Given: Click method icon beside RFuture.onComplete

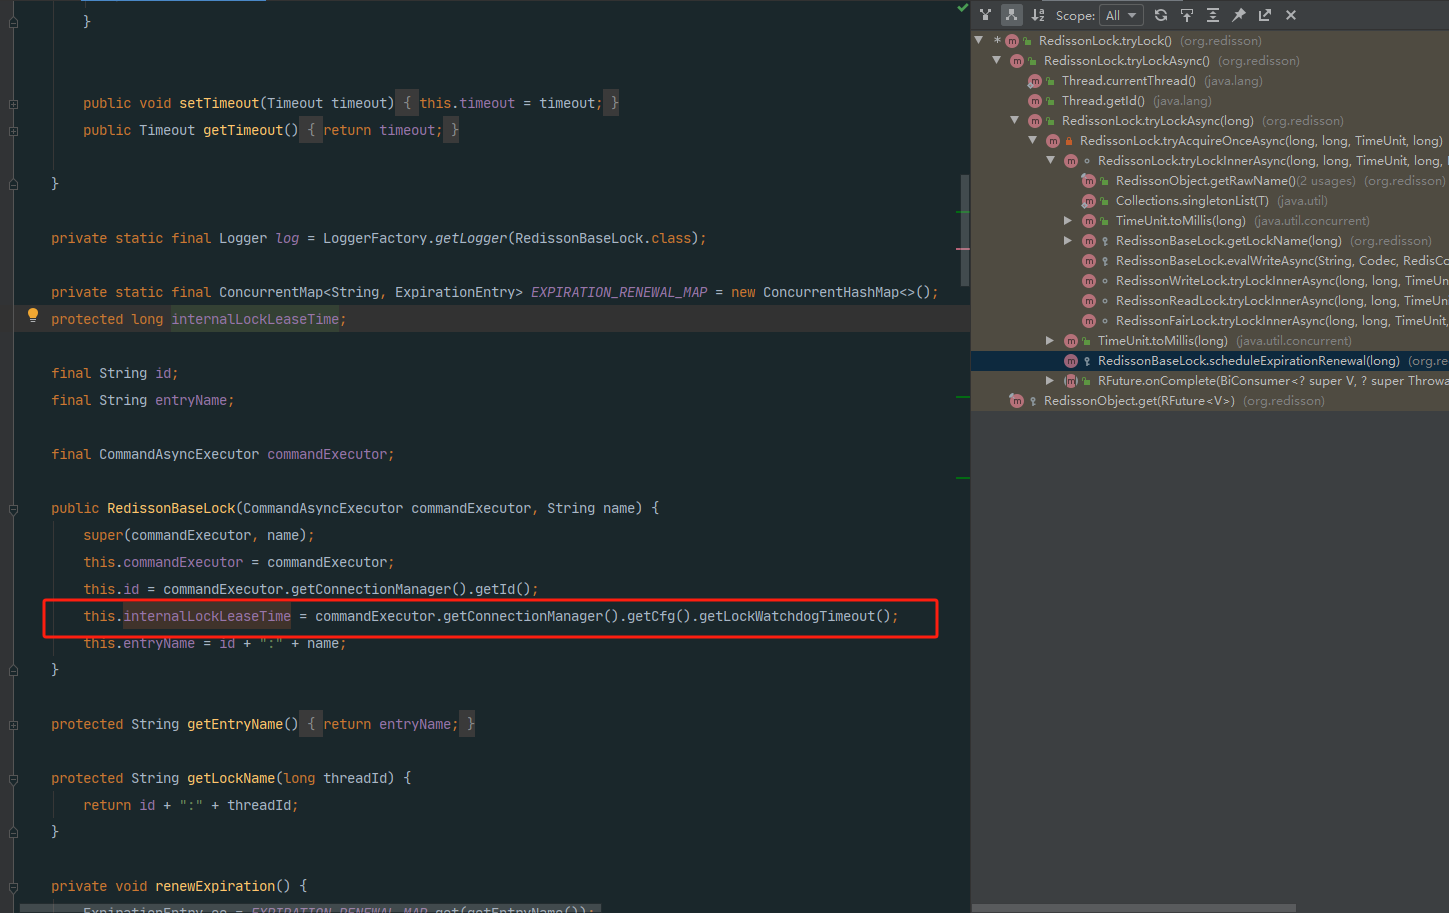Looking at the screenshot, I should [x=1071, y=381].
